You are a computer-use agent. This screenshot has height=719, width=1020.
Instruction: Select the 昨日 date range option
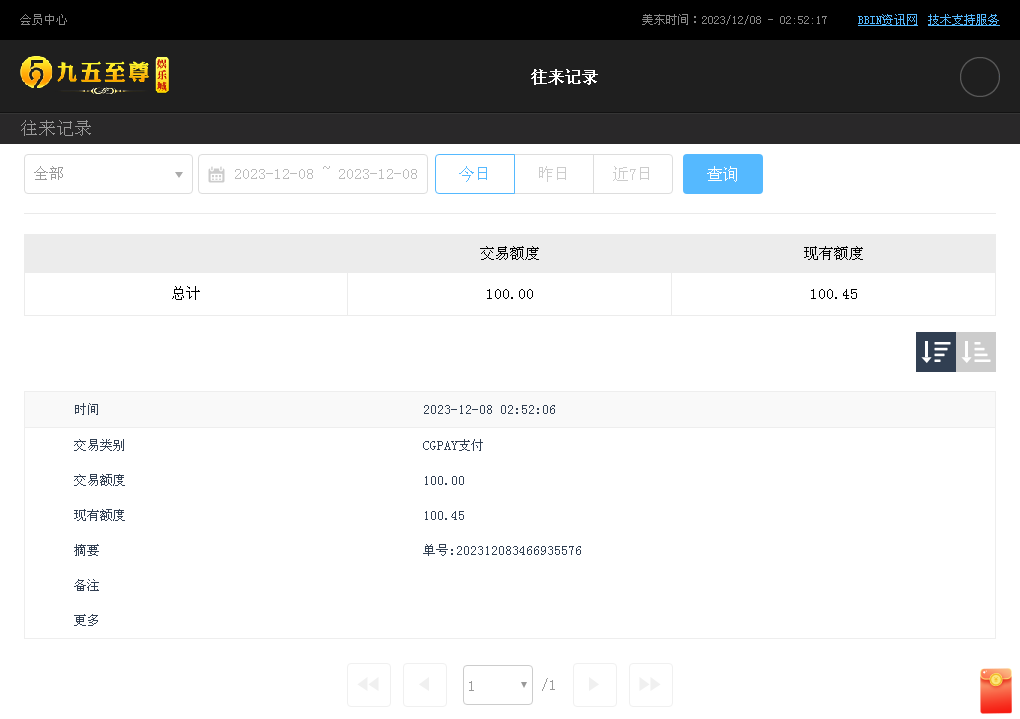553,174
